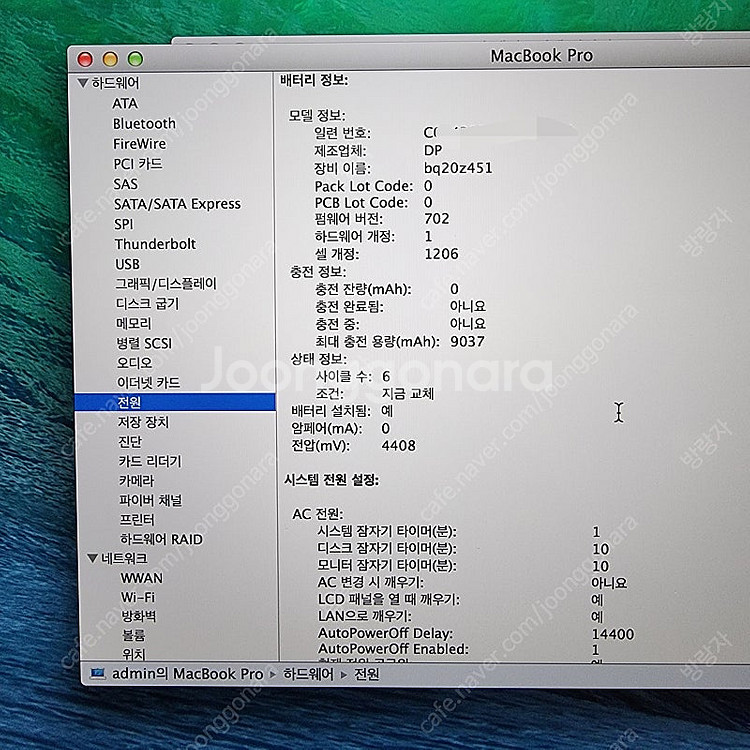Viewport: 750px width, 750px height.
Task: Click 시스템 전원 설정: heading
Action: [332, 480]
